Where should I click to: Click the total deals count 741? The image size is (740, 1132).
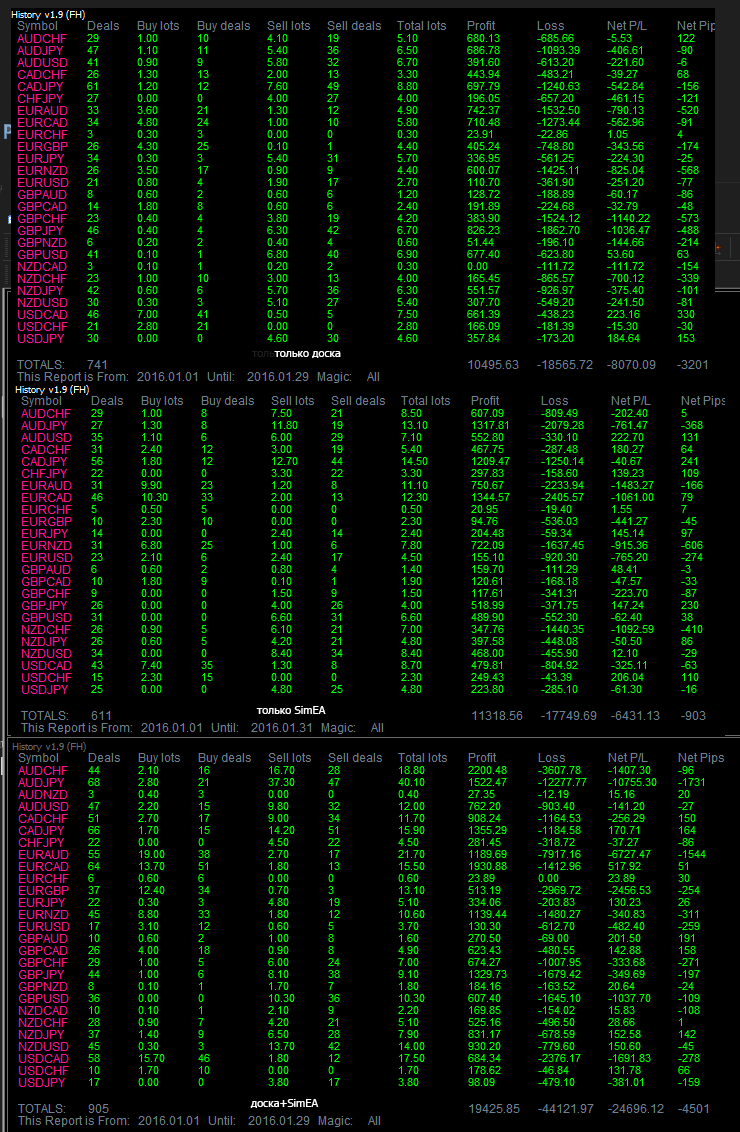pyautogui.click(x=97, y=365)
